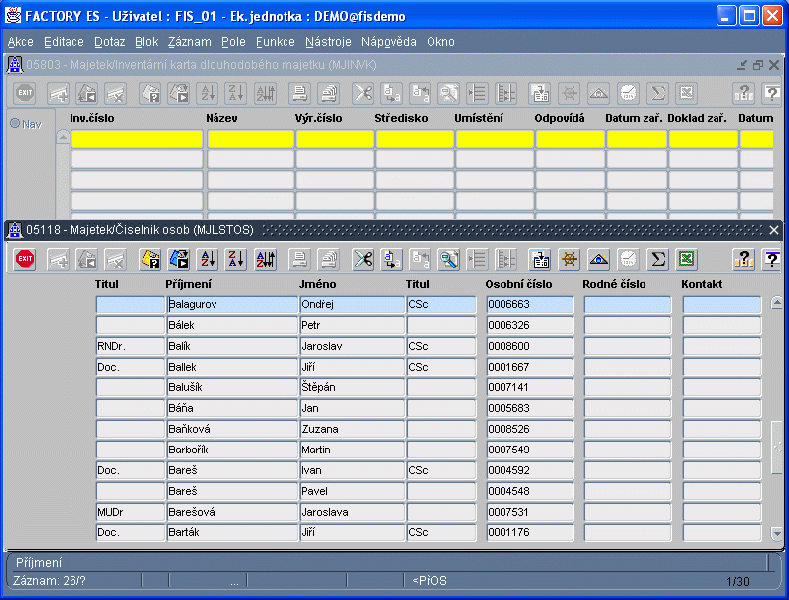
Task: Click the yellow Středisko field in first row
Action: pos(415,139)
